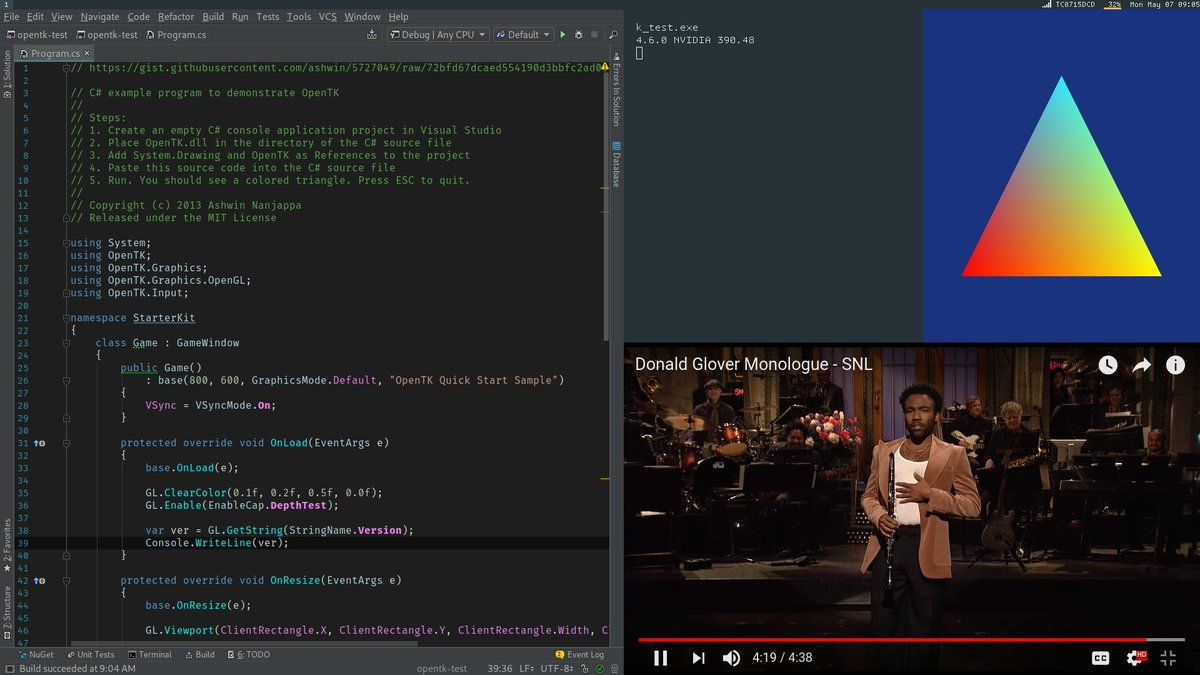Toggle tool window bars icon in status bar

click(x=8, y=668)
